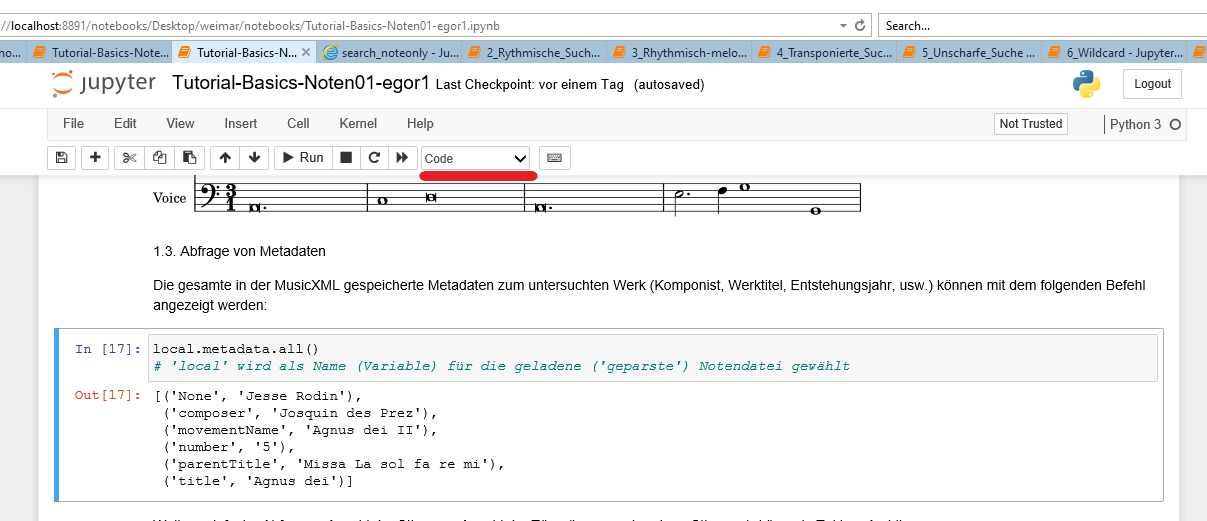The height and width of the screenshot is (521, 1207).
Task: Copy selected cells icon
Action: click(159, 158)
